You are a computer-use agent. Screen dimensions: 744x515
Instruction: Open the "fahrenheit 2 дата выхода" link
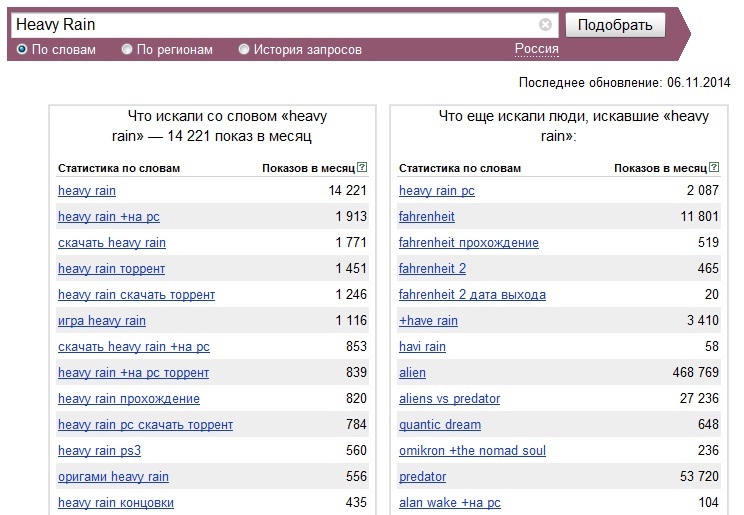click(x=472, y=295)
